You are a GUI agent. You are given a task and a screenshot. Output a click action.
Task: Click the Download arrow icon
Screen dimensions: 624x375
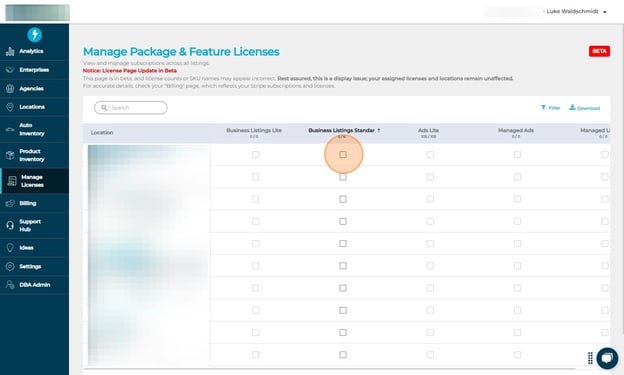[x=572, y=107]
